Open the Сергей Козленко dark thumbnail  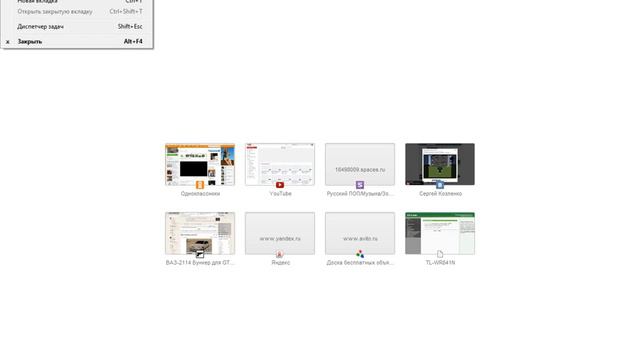pyautogui.click(x=440, y=164)
